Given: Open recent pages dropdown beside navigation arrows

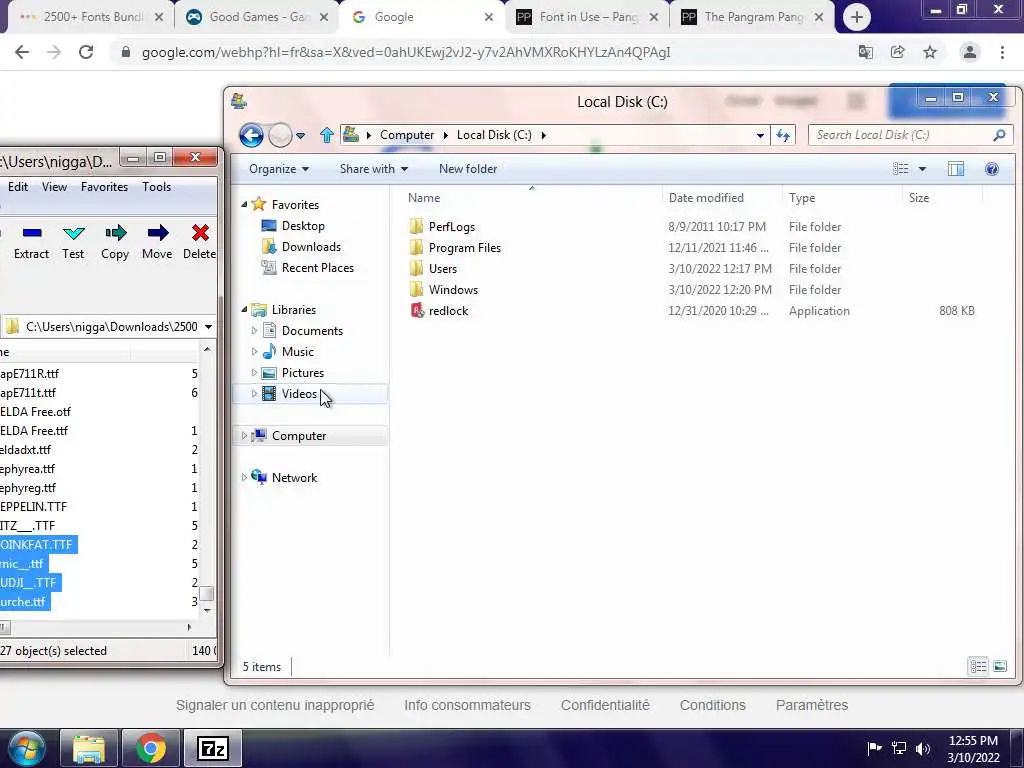Looking at the screenshot, I should 300,136.
